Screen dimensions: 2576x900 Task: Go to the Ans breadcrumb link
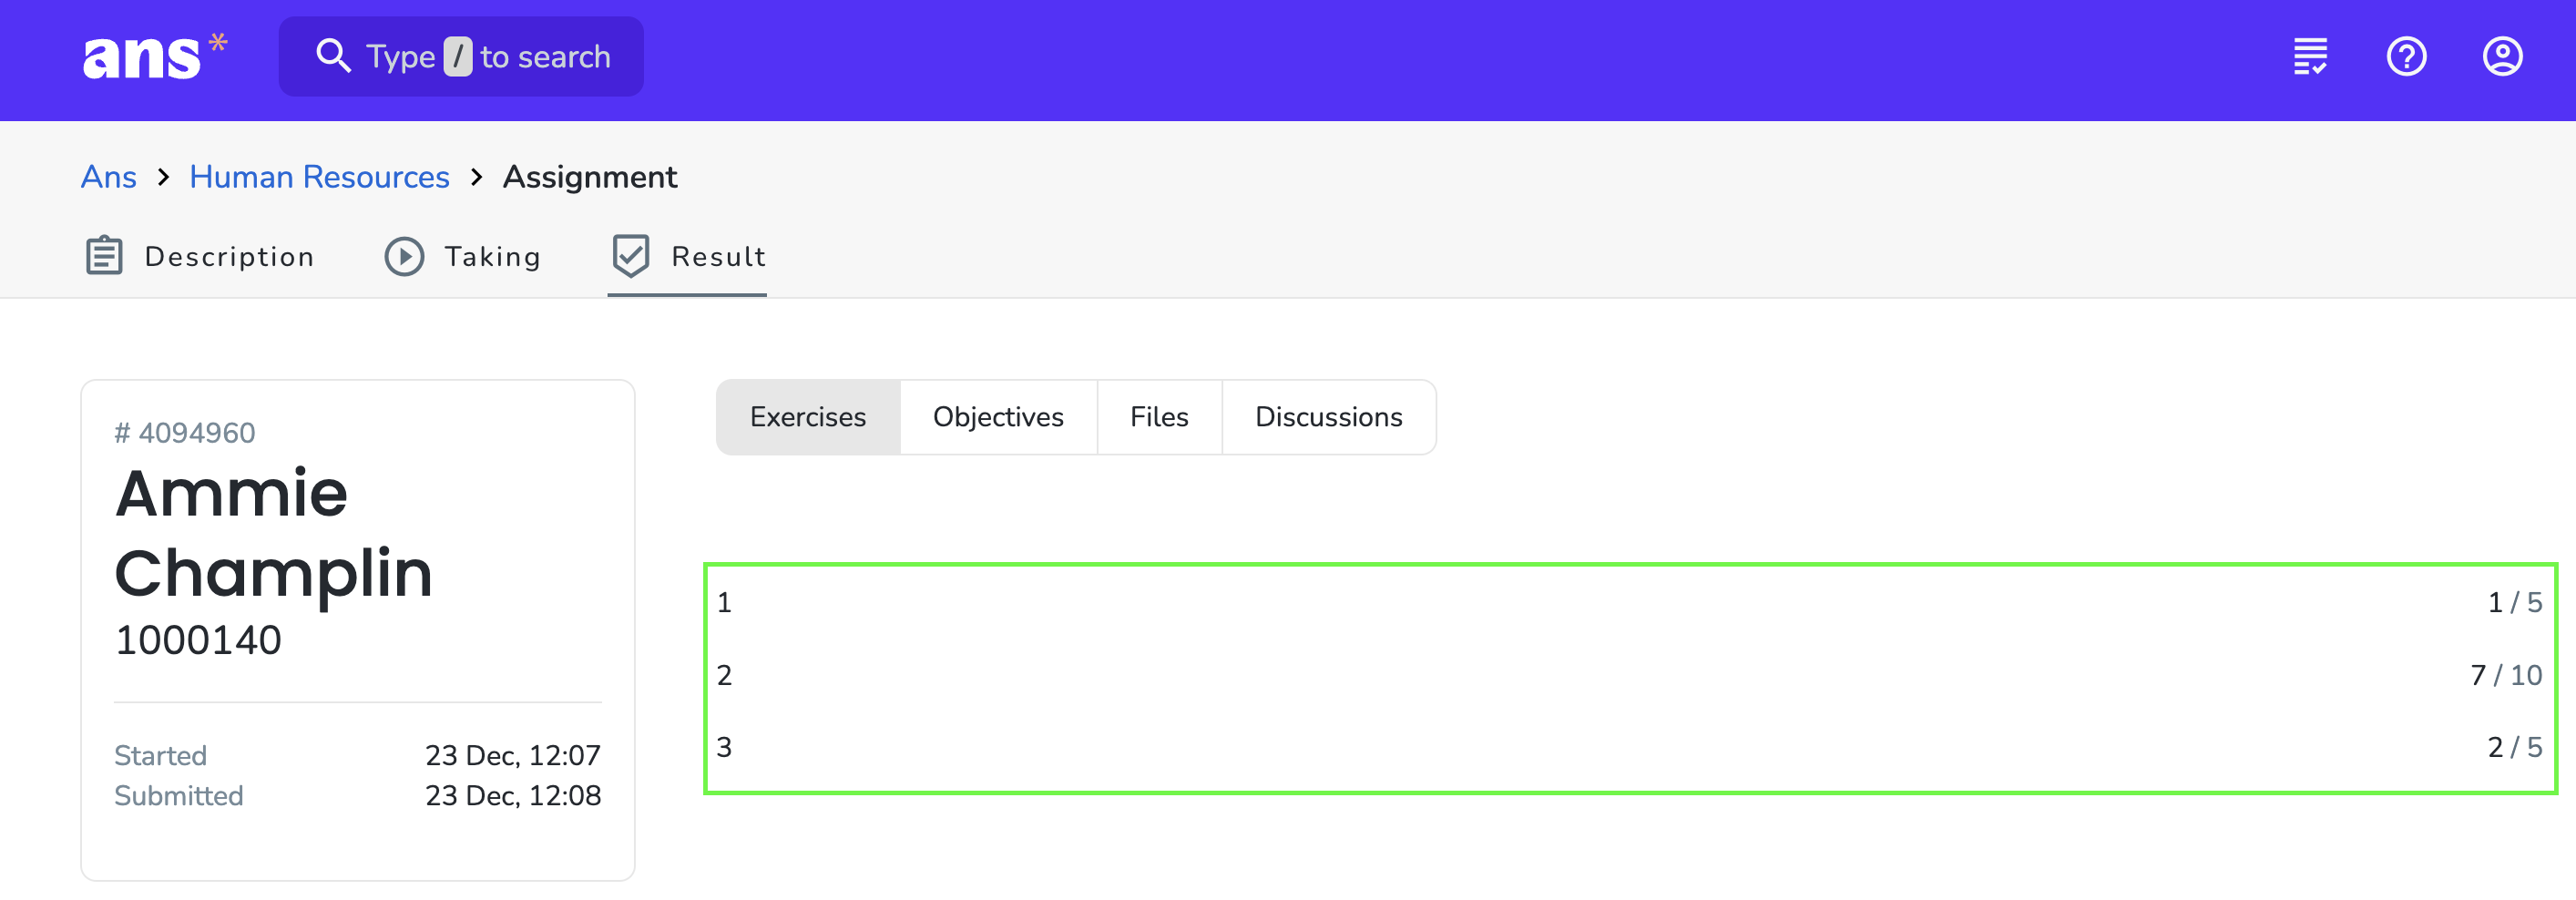(x=109, y=177)
